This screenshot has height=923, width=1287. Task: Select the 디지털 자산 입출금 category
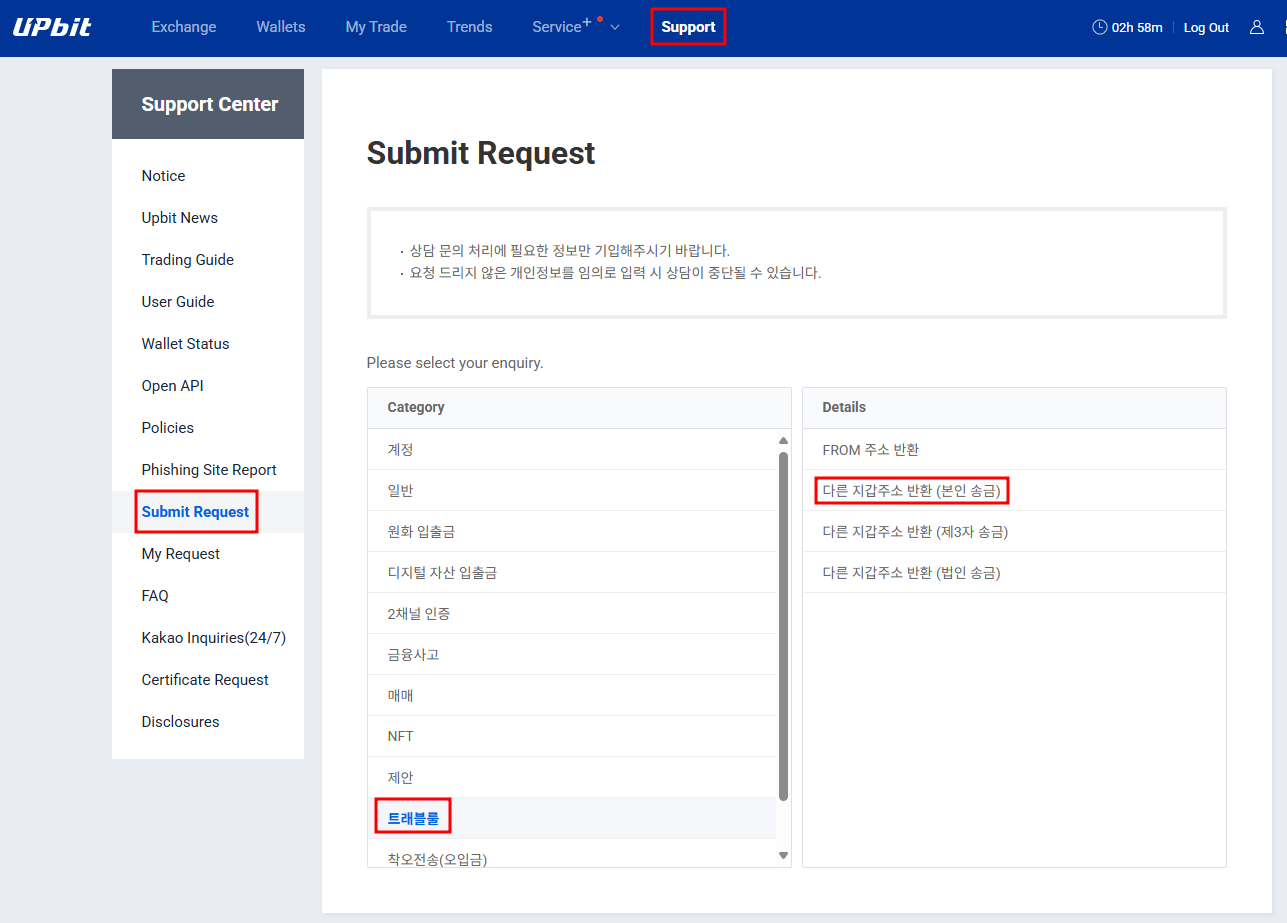pos(442,573)
